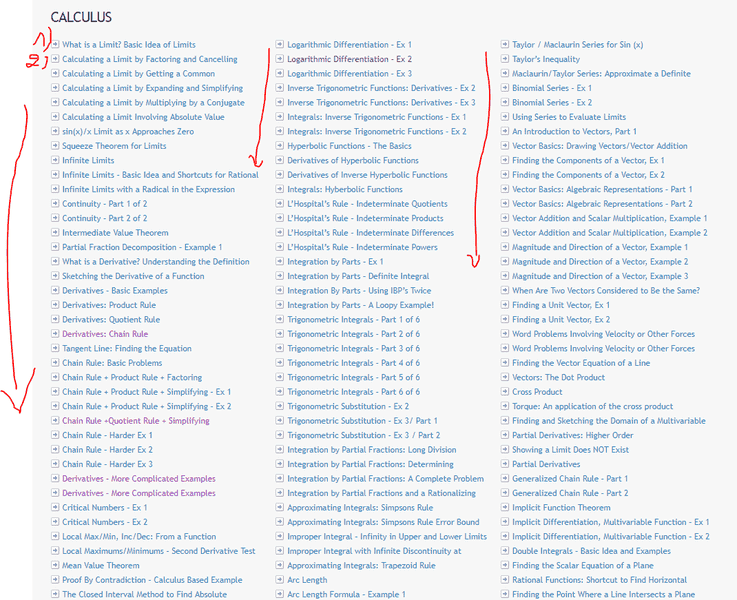The image size is (737, 600).
Task: Click the arrow icon next to "Squeeze Theorem for Limits"
Action: [55, 146]
